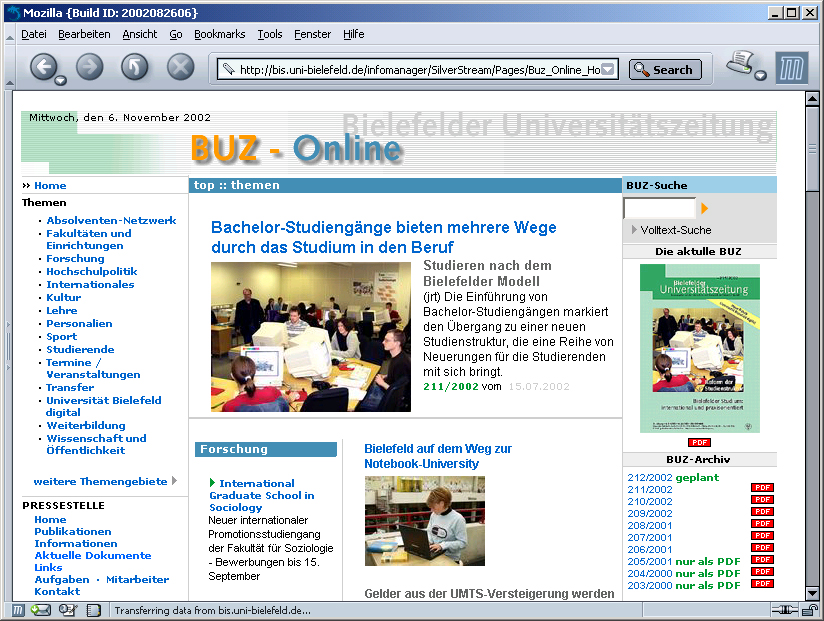824x621 pixels.
Task: Click the BUZ-Suche text field
Action: pyautogui.click(x=659, y=208)
